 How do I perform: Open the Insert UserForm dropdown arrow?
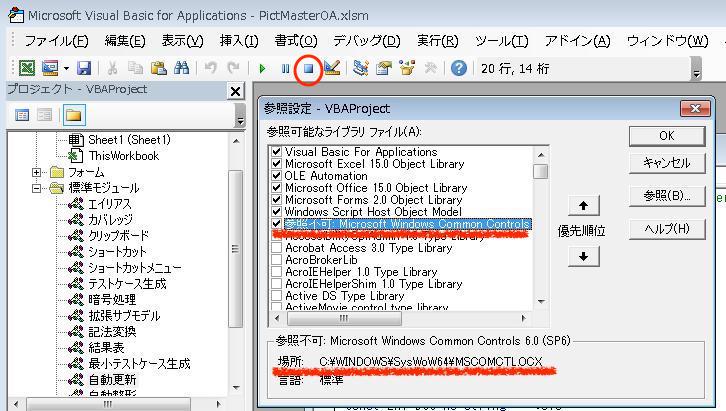[x=66, y=69]
